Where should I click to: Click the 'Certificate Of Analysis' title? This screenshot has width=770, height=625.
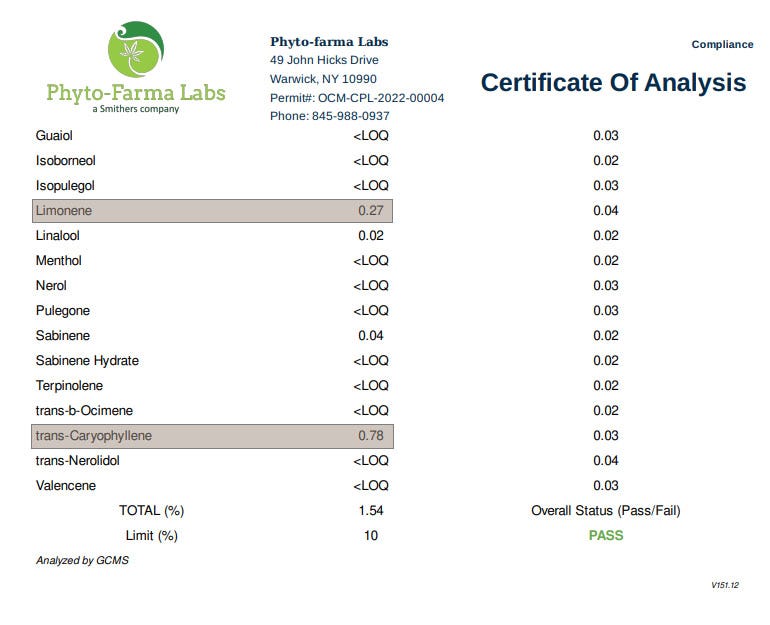point(613,82)
